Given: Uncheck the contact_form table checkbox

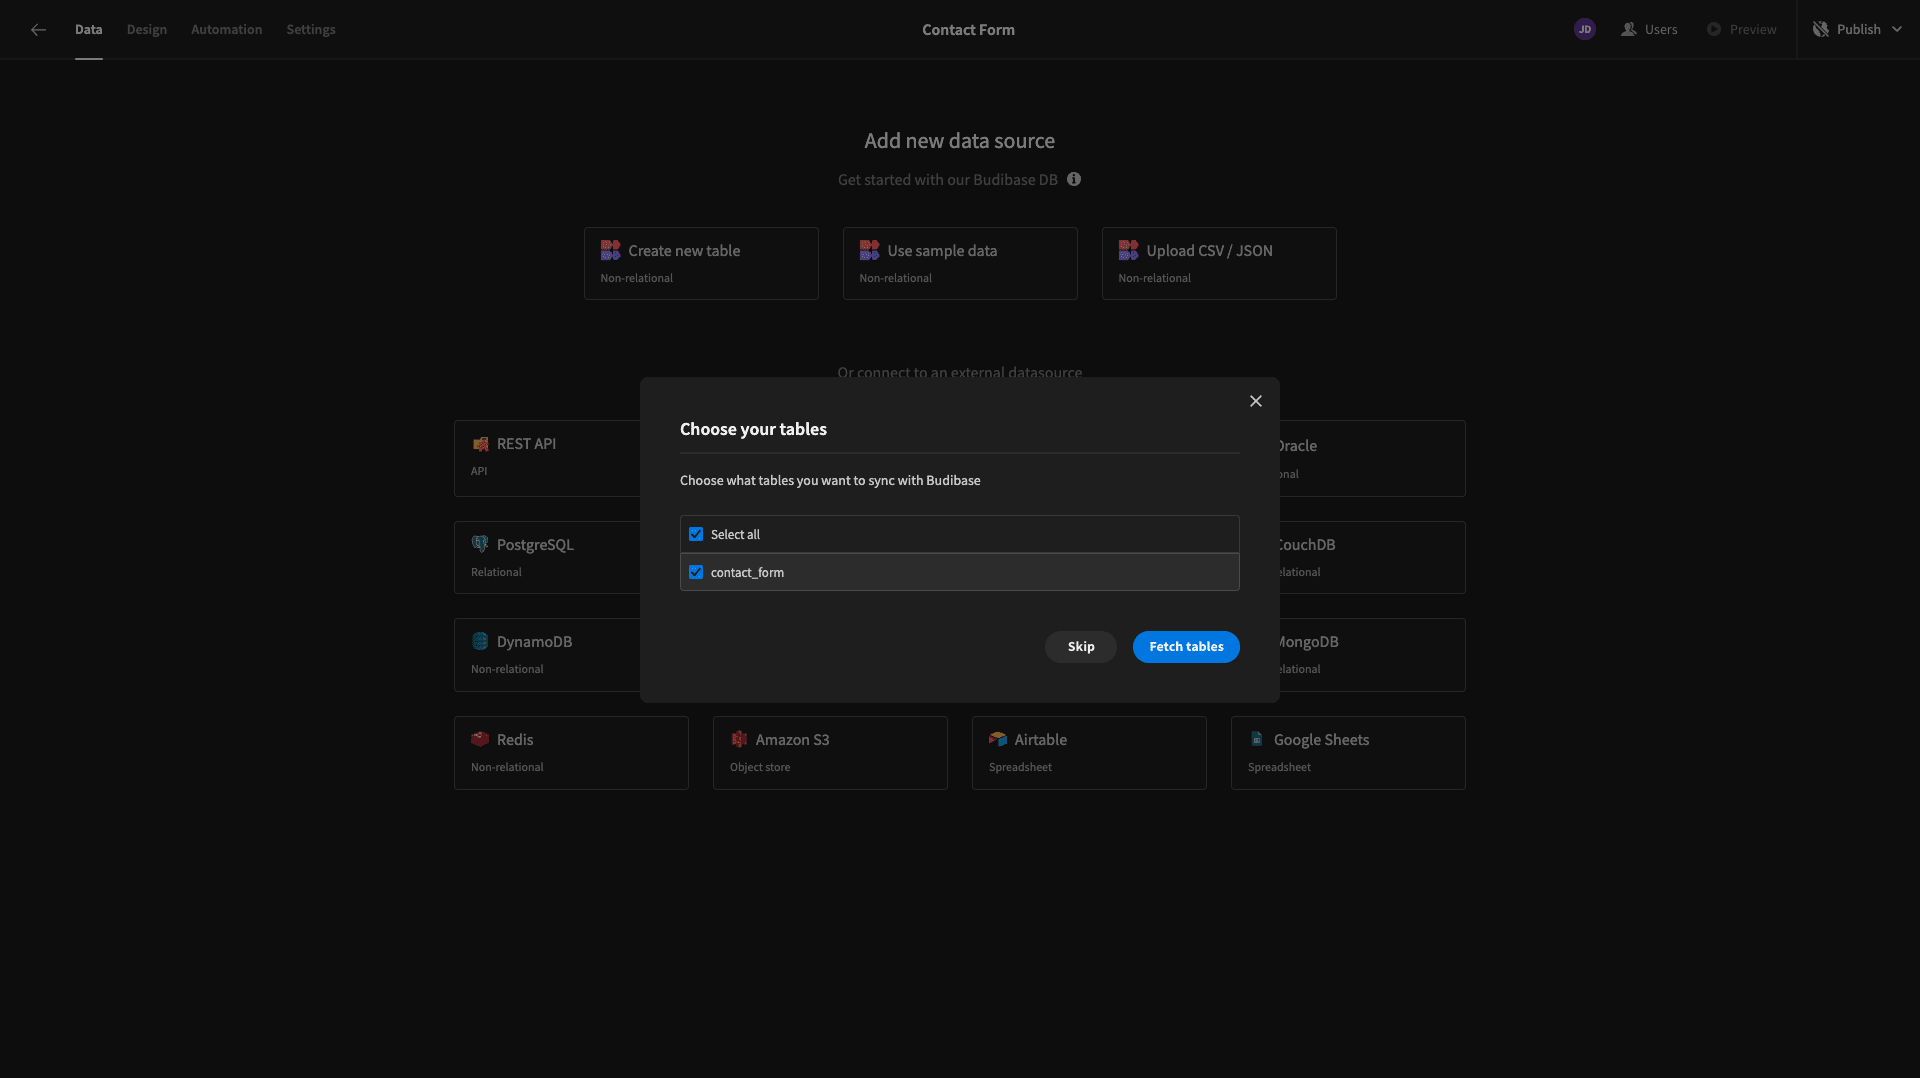Looking at the screenshot, I should point(696,573).
